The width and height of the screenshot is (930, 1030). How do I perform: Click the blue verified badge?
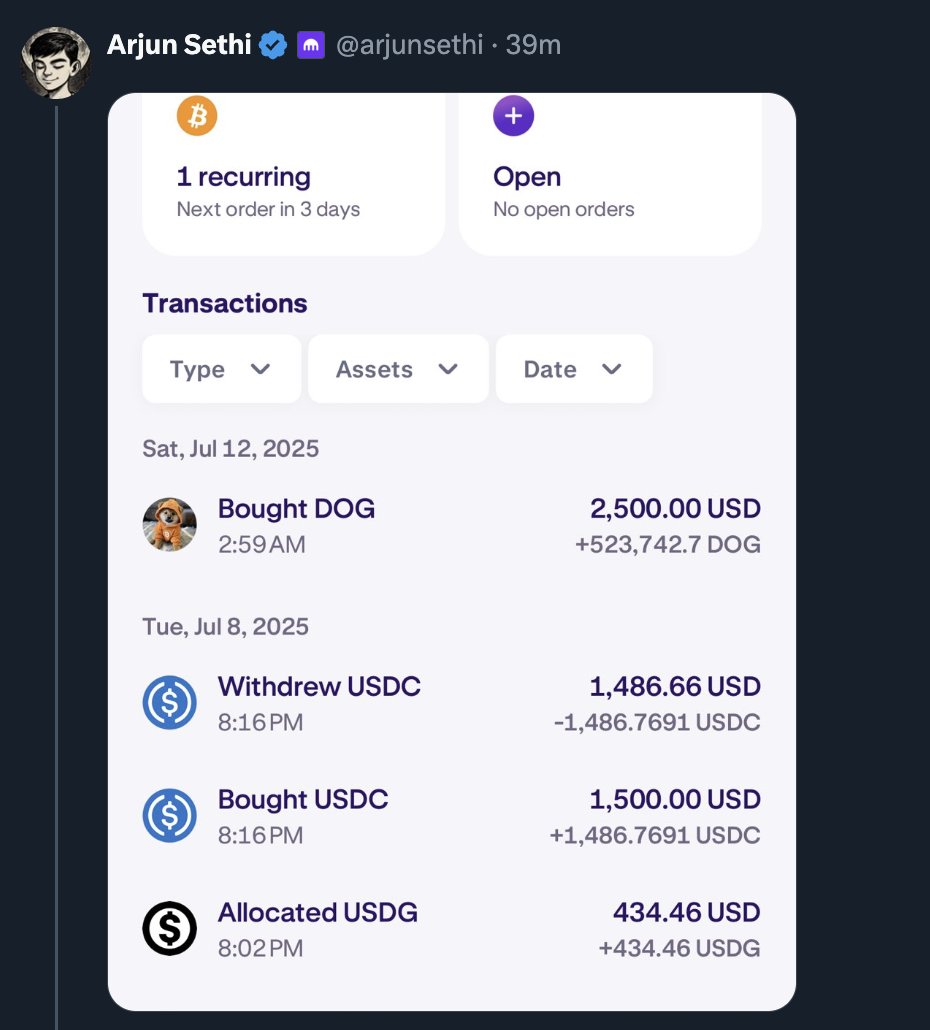pos(273,45)
